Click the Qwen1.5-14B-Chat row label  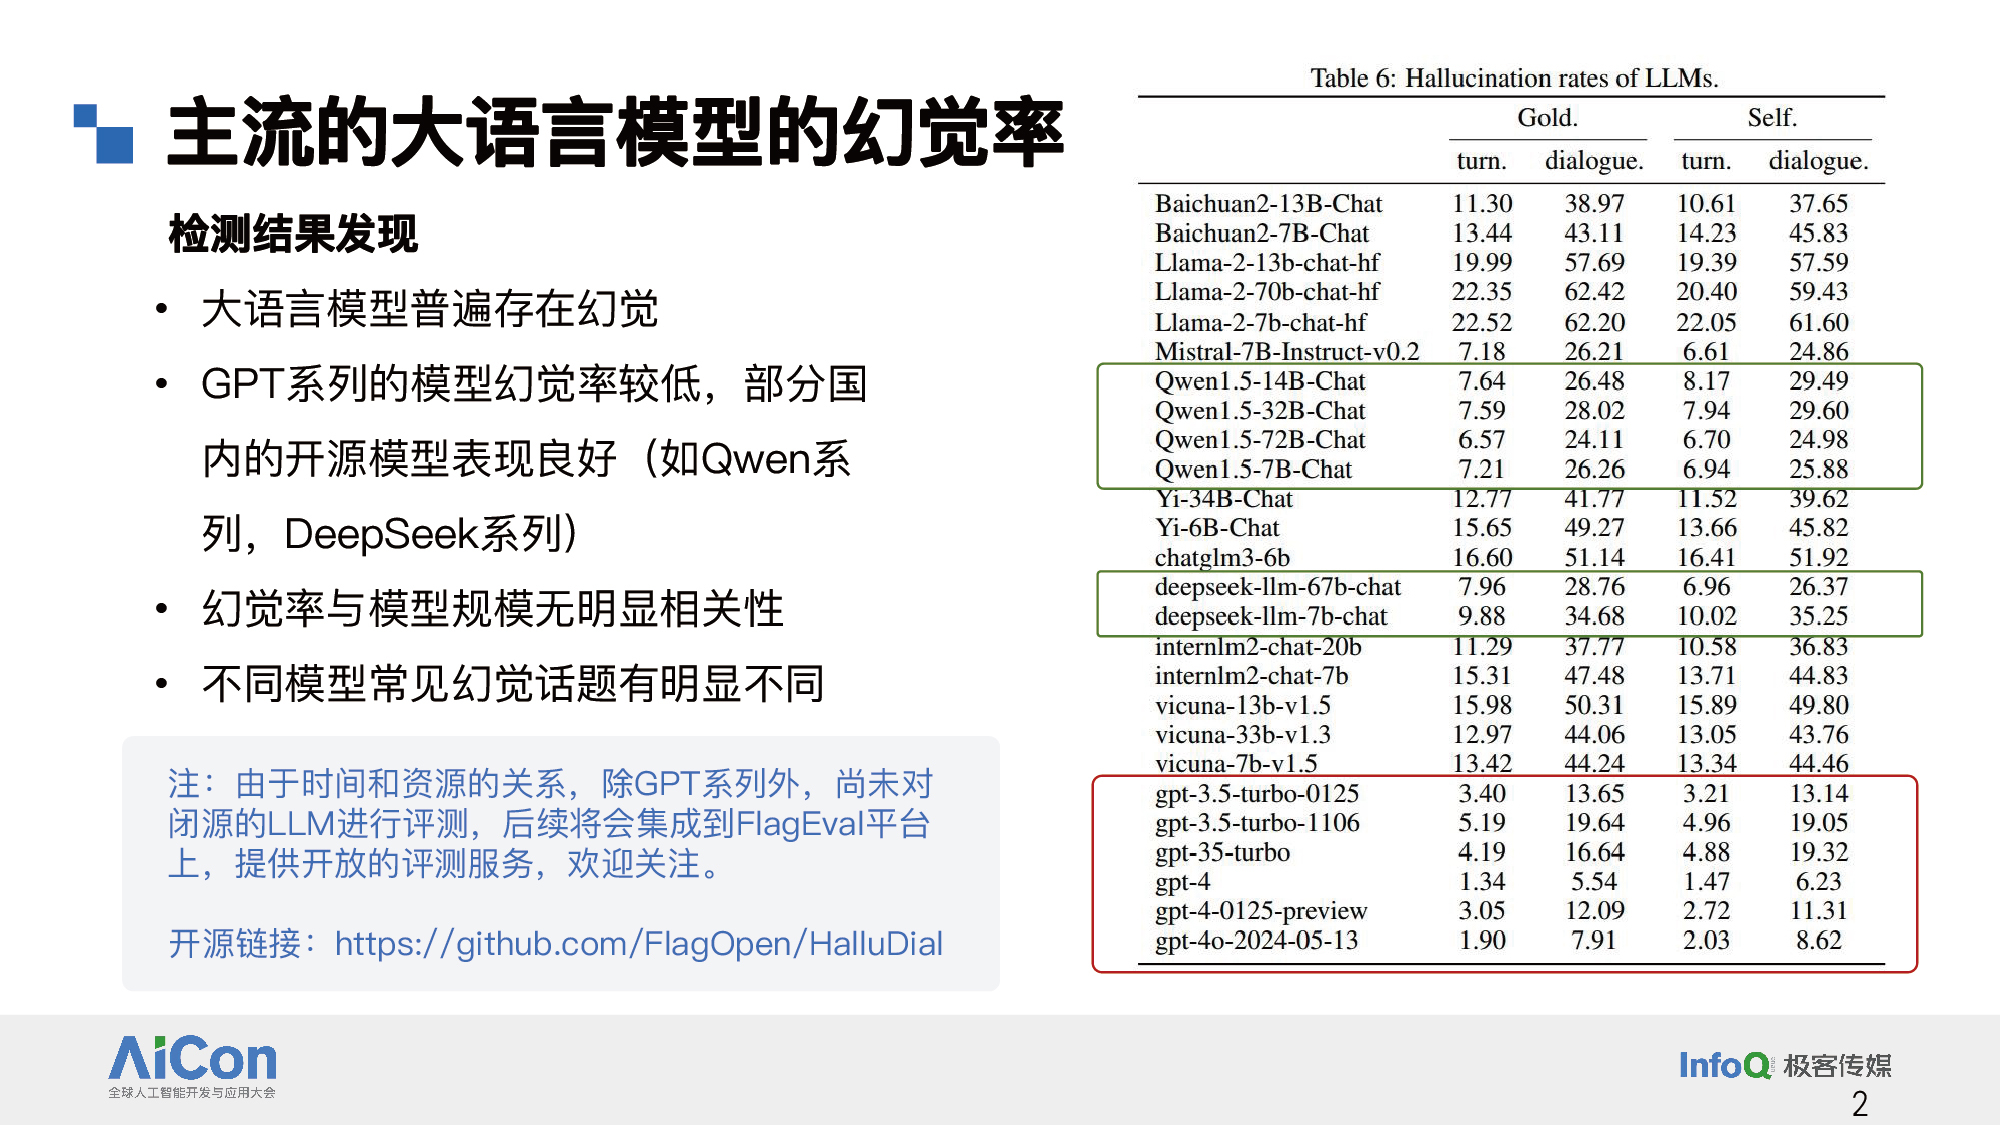(1260, 381)
